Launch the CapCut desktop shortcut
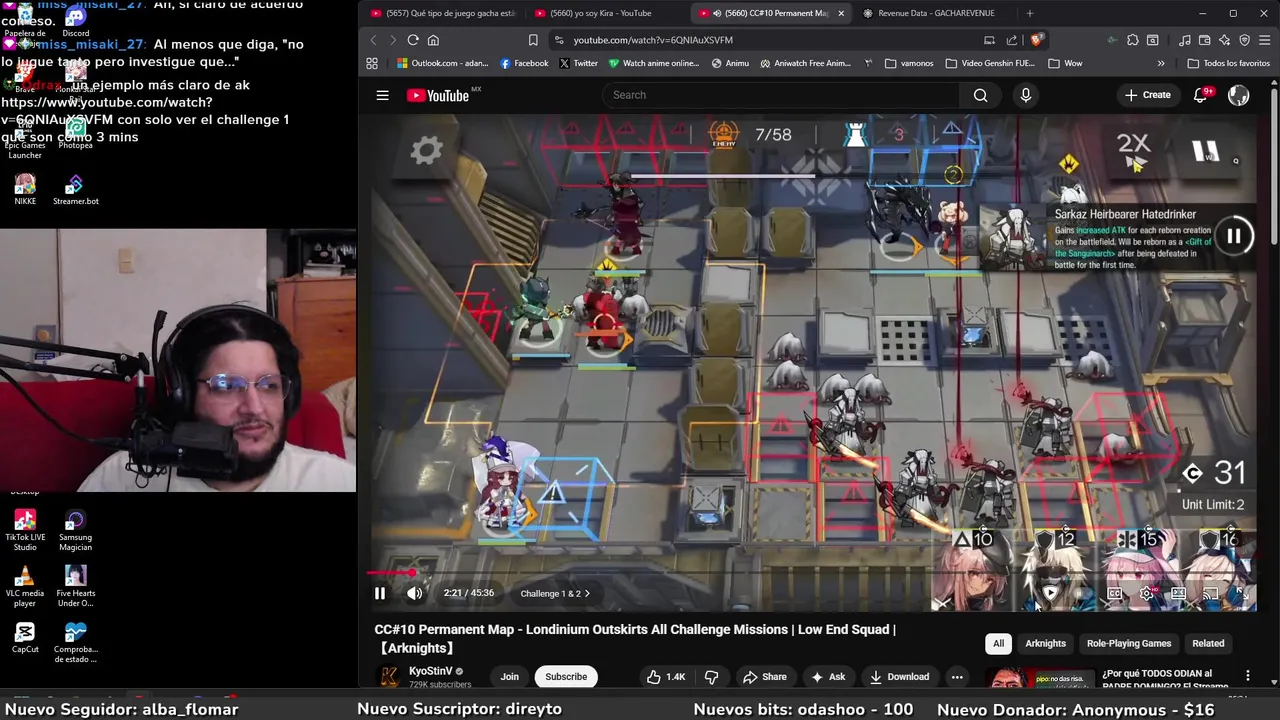Screen dimensions: 1280x720 (25, 637)
